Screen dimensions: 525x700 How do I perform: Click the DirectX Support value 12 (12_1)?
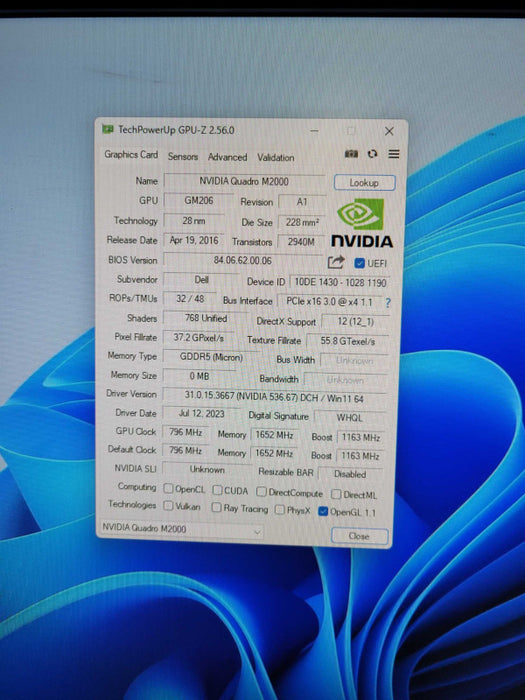click(355, 322)
